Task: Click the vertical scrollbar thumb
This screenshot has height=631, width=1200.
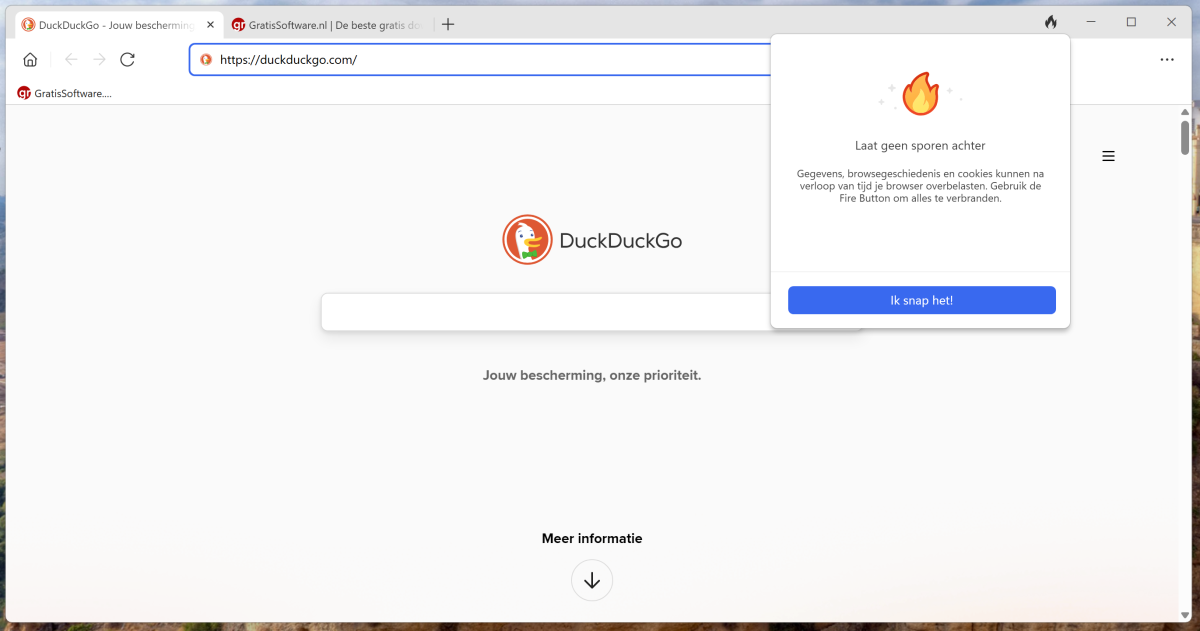Action: tap(1185, 137)
